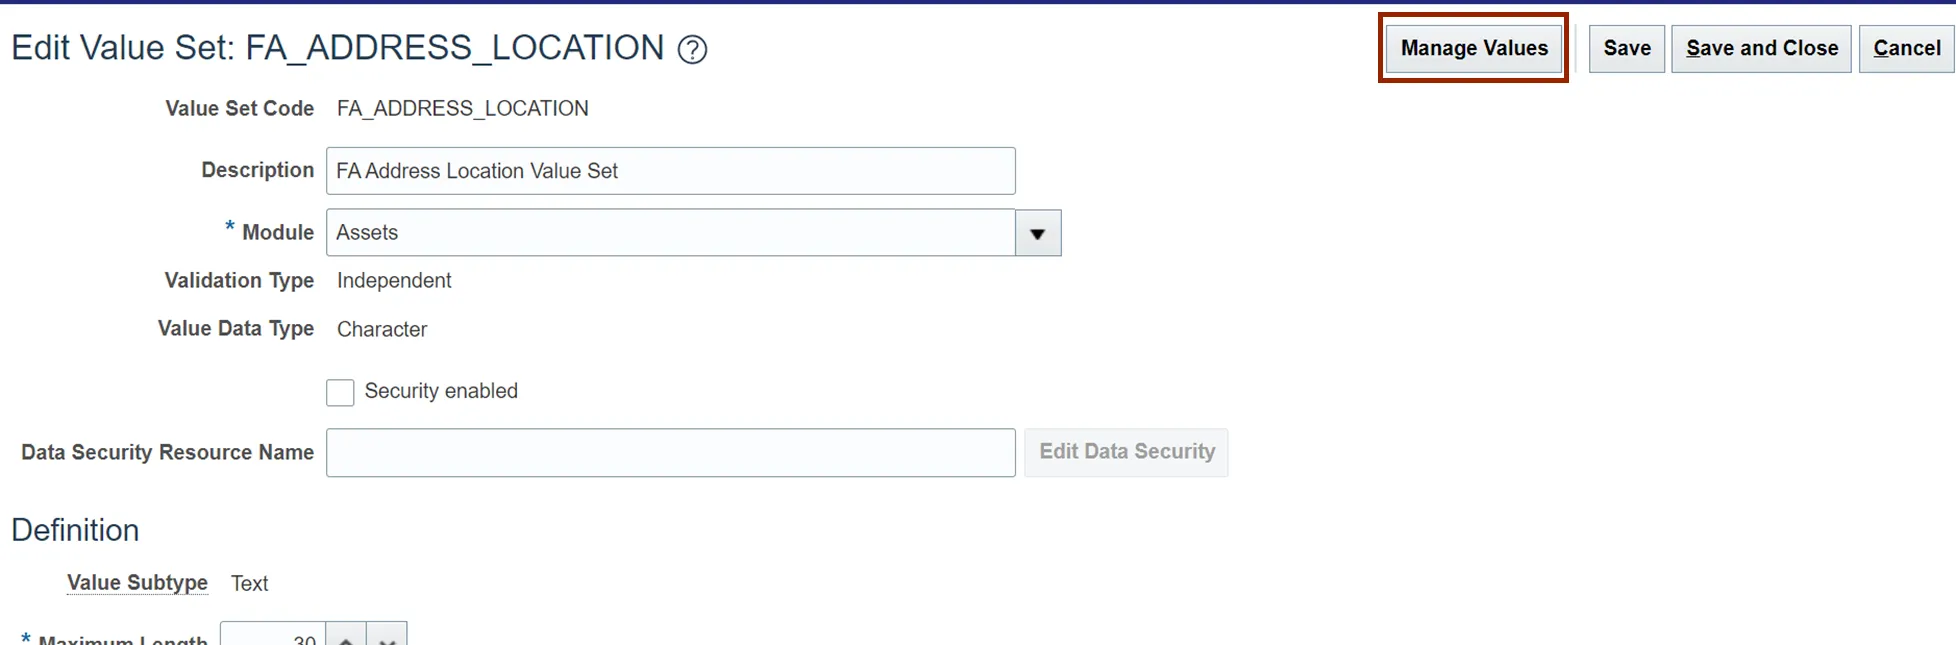Cancel editing the value set
This screenshot has height=645, width=1956.
[1906, 48]
